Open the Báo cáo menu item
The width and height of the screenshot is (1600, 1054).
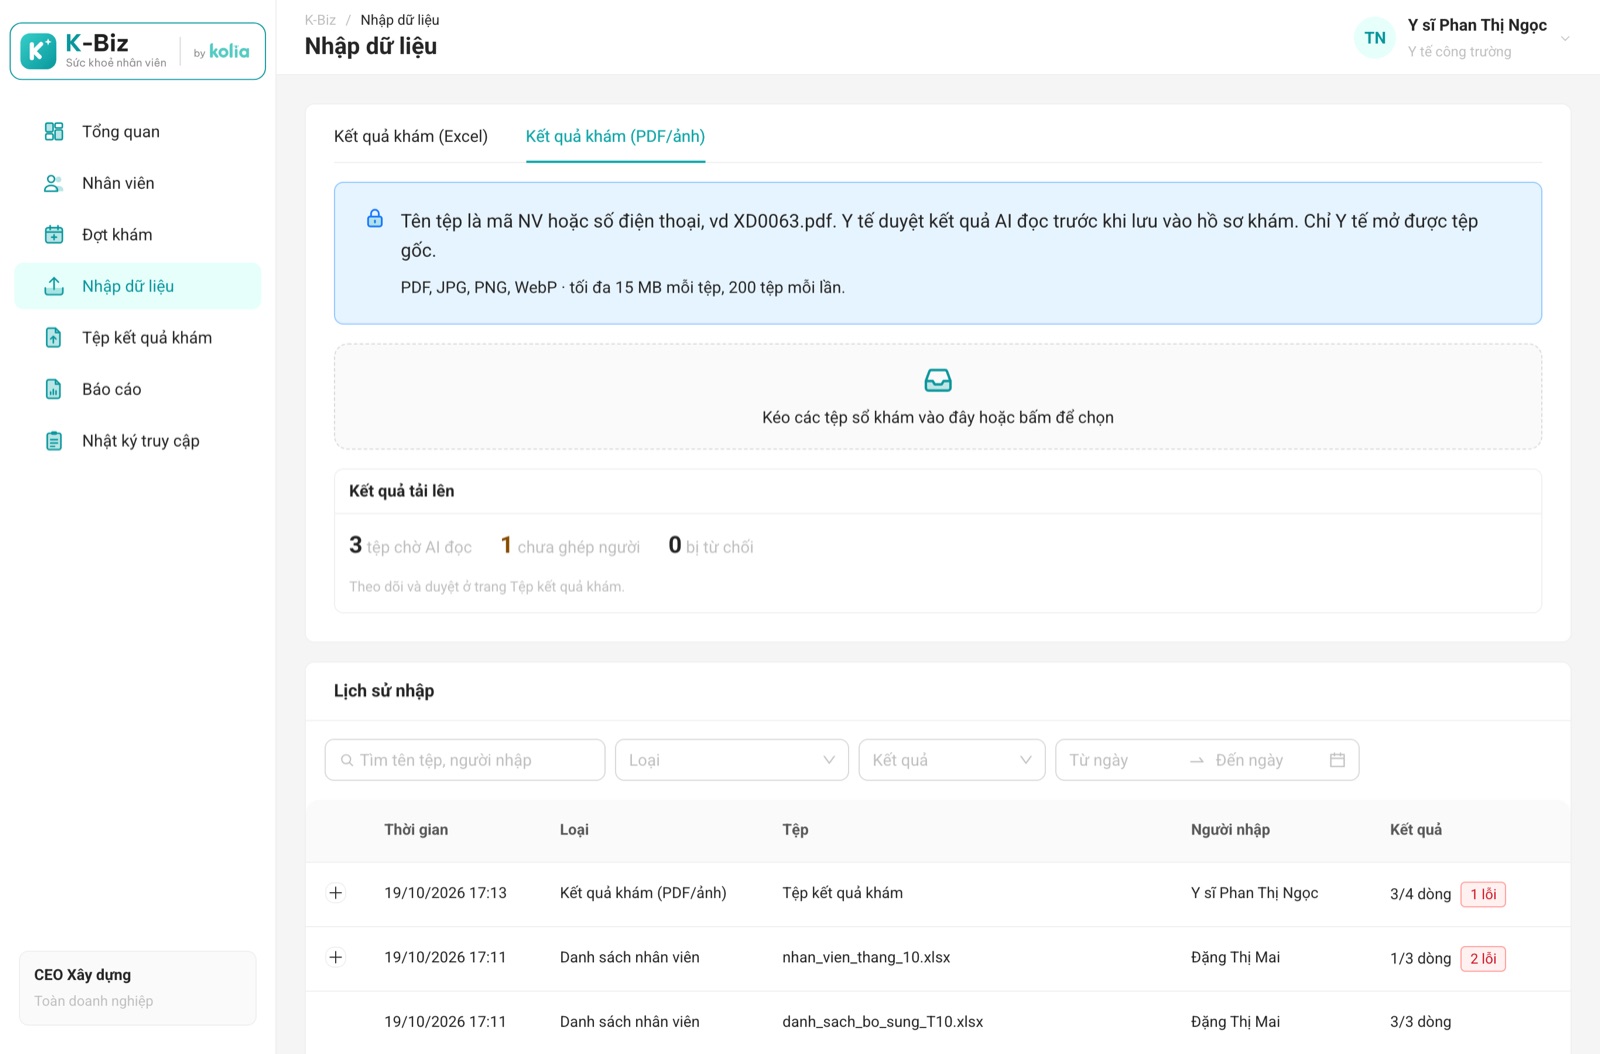click(138, 389)
